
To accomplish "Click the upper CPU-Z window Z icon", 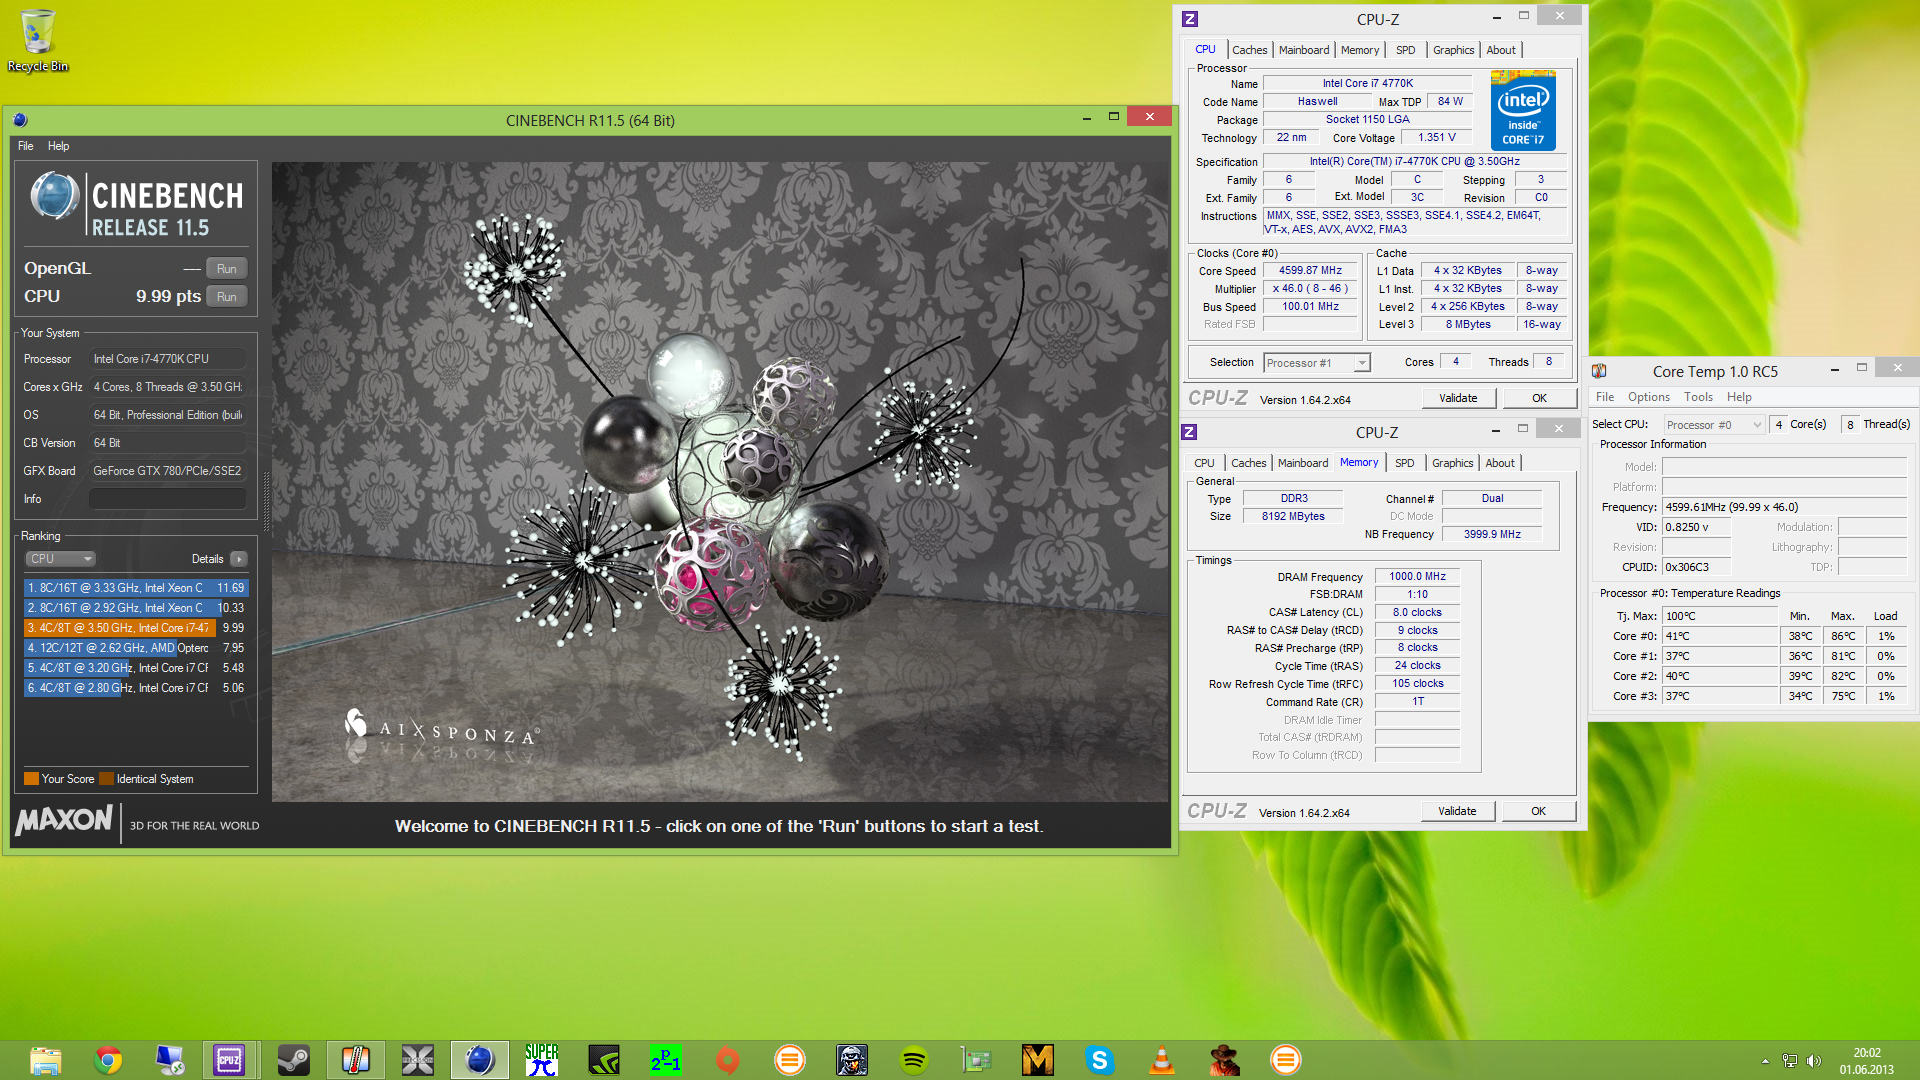I will [x=1190, y=19].
